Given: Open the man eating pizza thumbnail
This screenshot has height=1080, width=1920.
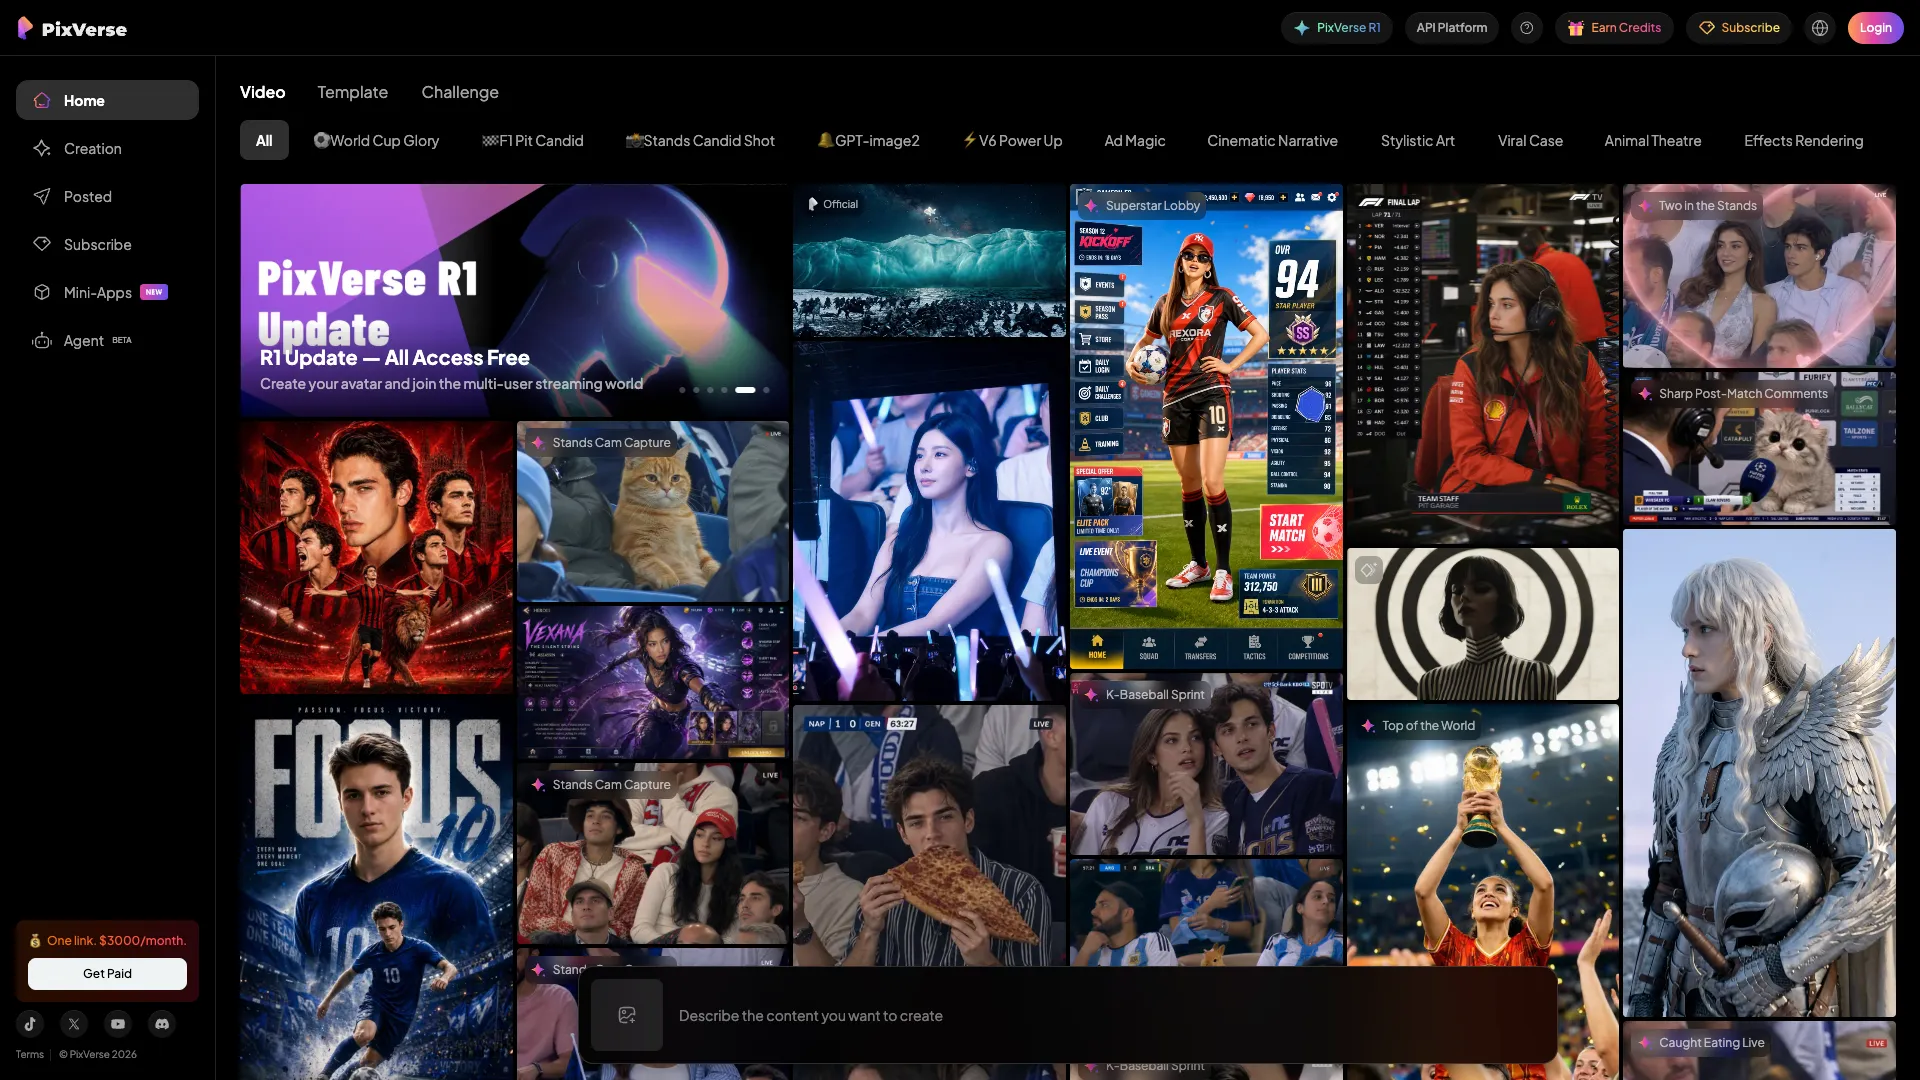Looking at the screenshot, I should pyautogui.click(x=929, y=835).
